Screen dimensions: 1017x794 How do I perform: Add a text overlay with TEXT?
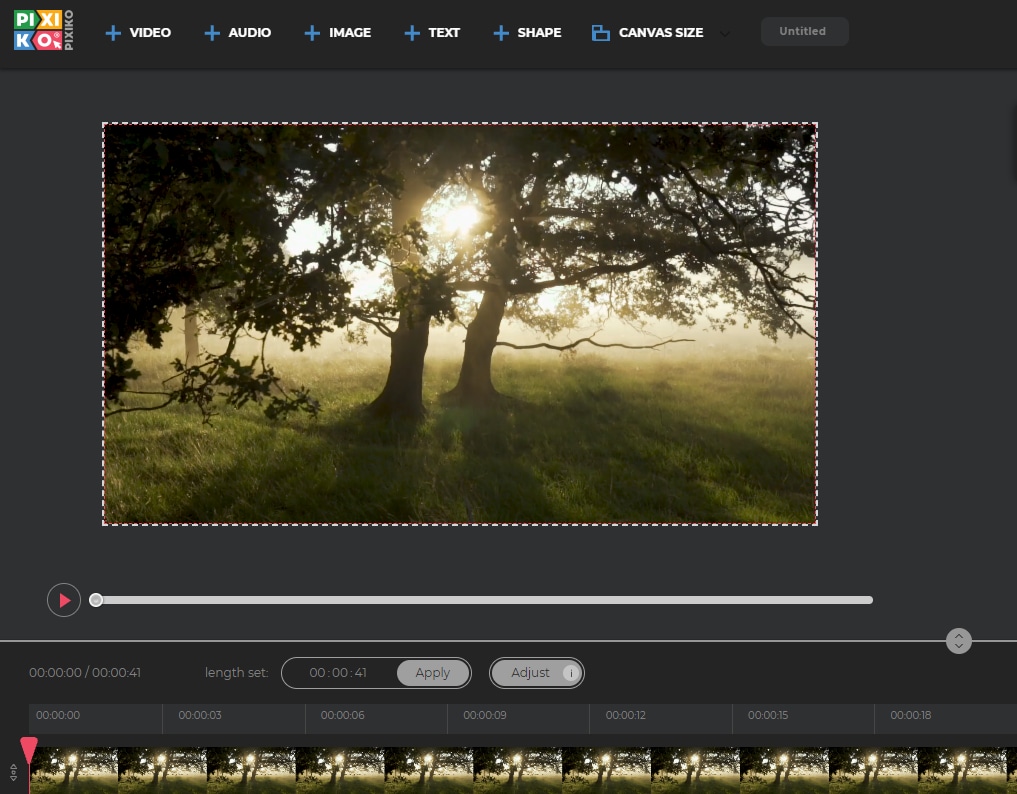coord(432,32)
